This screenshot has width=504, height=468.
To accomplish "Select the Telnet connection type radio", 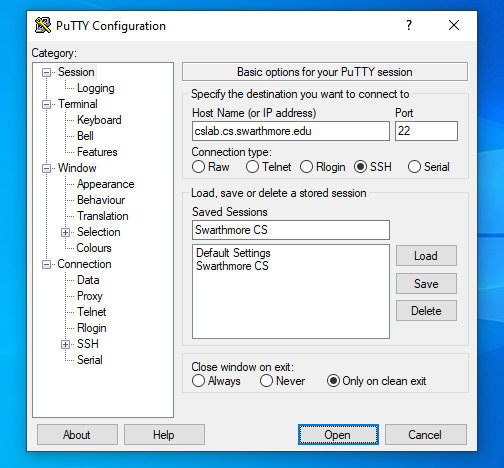I will click(x=252, y=167).
